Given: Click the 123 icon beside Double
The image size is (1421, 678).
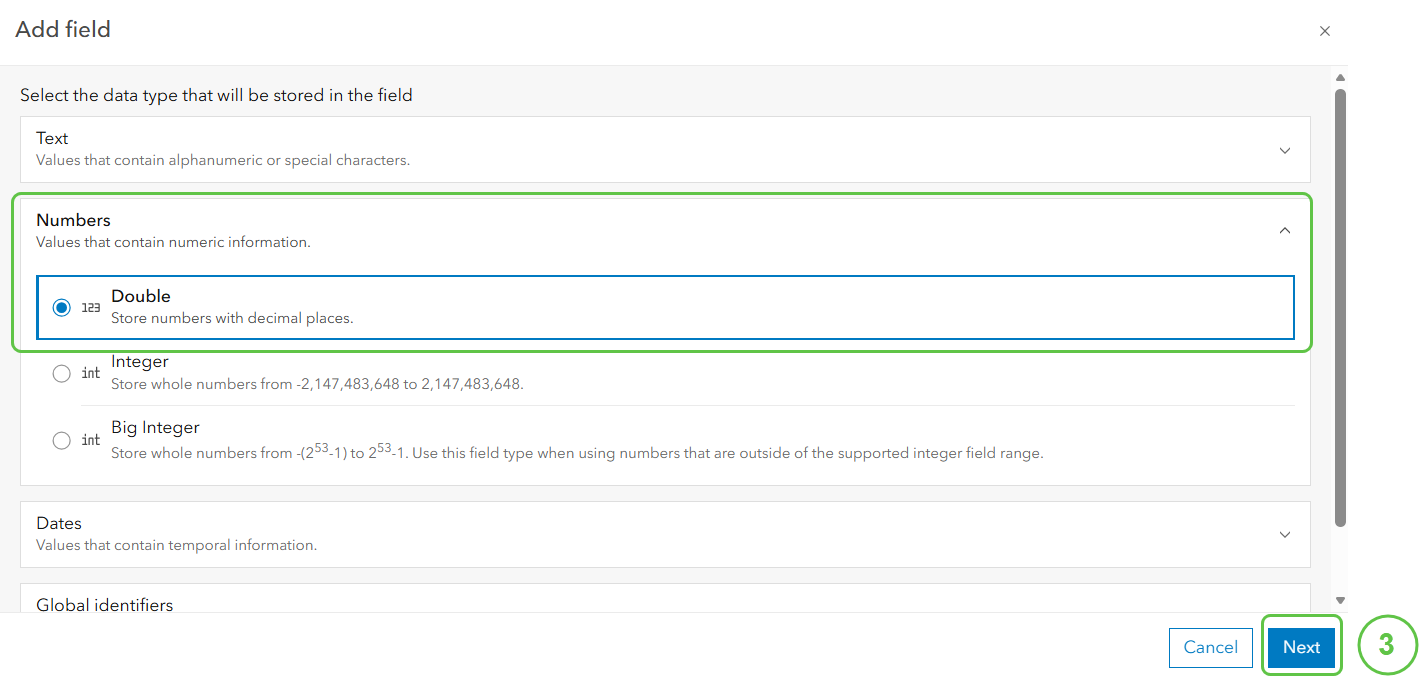Looking at the screenshot, I should point(90,308).
